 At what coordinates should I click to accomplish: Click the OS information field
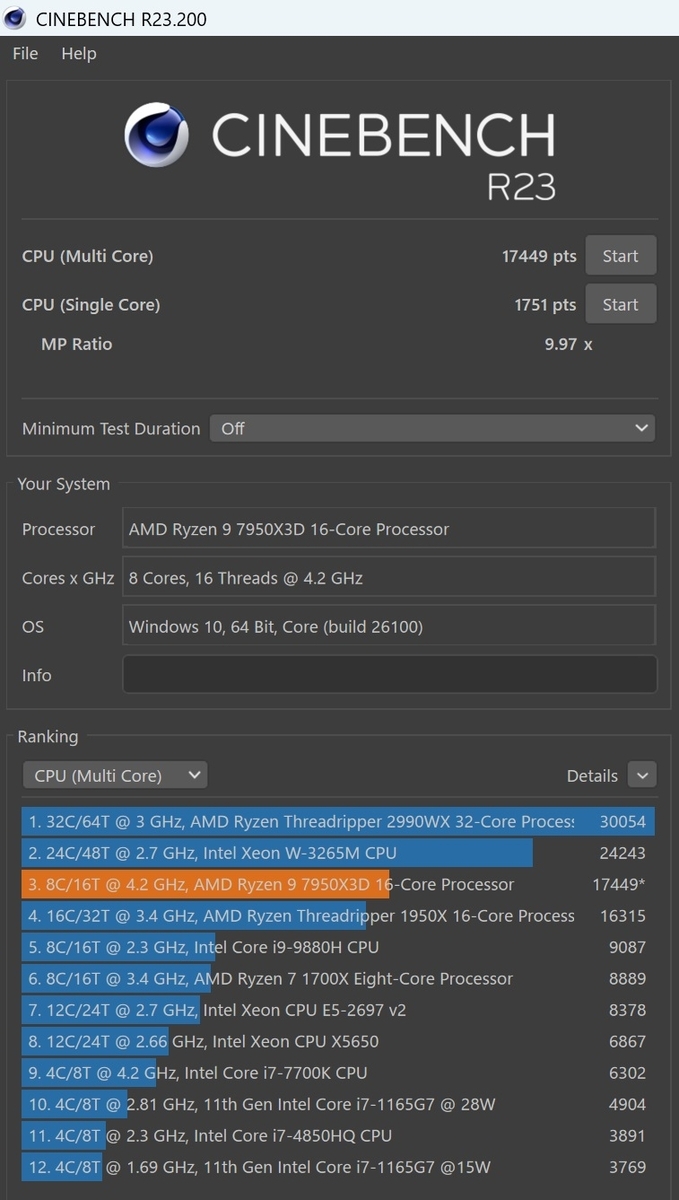tap(390, 627)
